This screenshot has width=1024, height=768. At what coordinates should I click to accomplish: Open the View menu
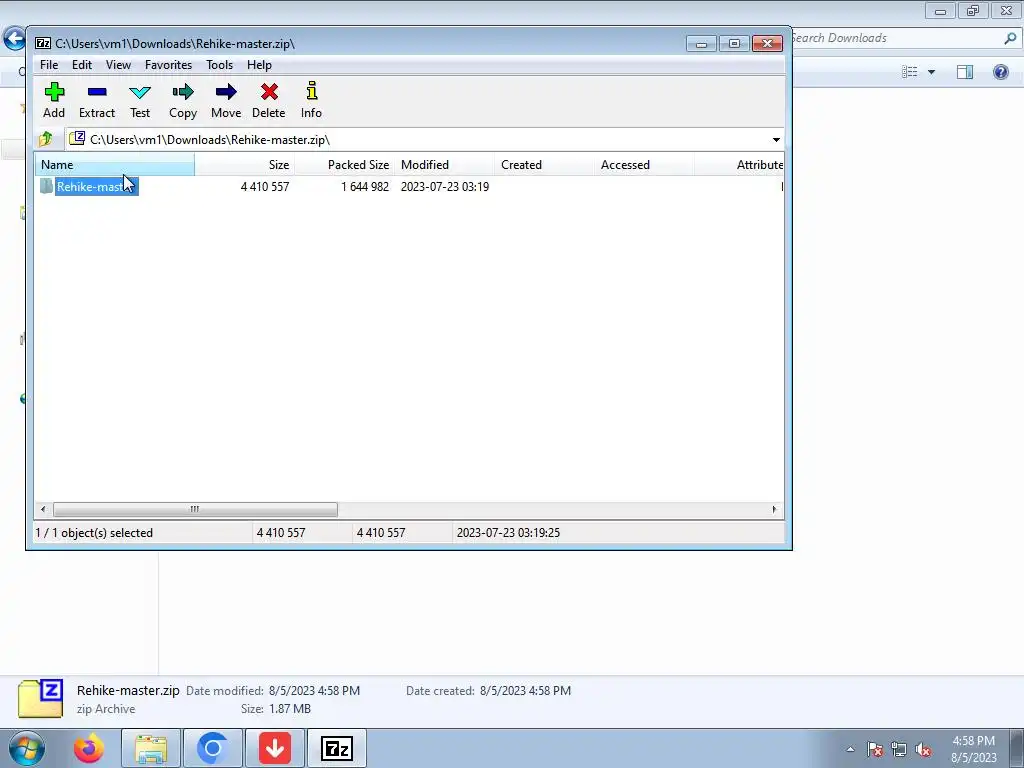coord(118,65)
